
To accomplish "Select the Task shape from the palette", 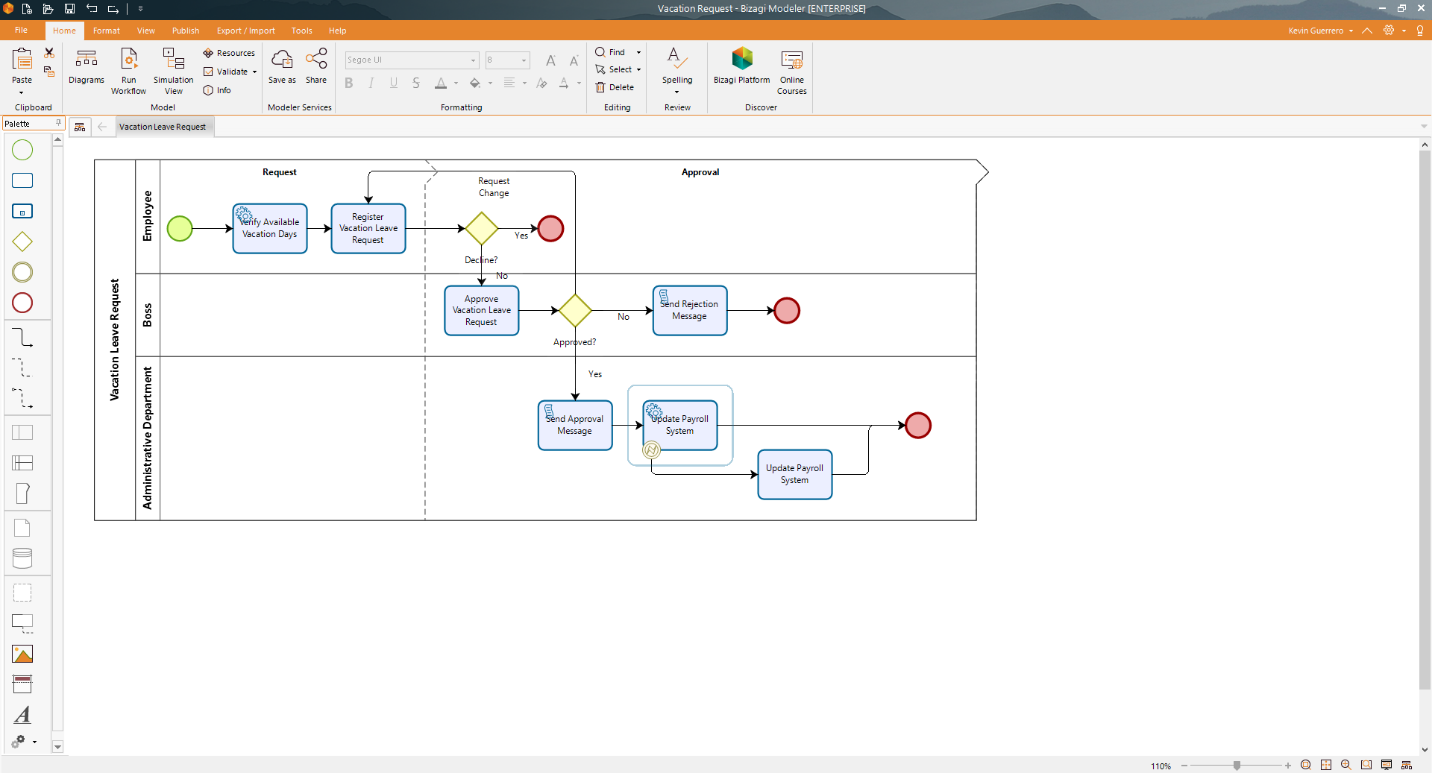I will coord(22,181).
